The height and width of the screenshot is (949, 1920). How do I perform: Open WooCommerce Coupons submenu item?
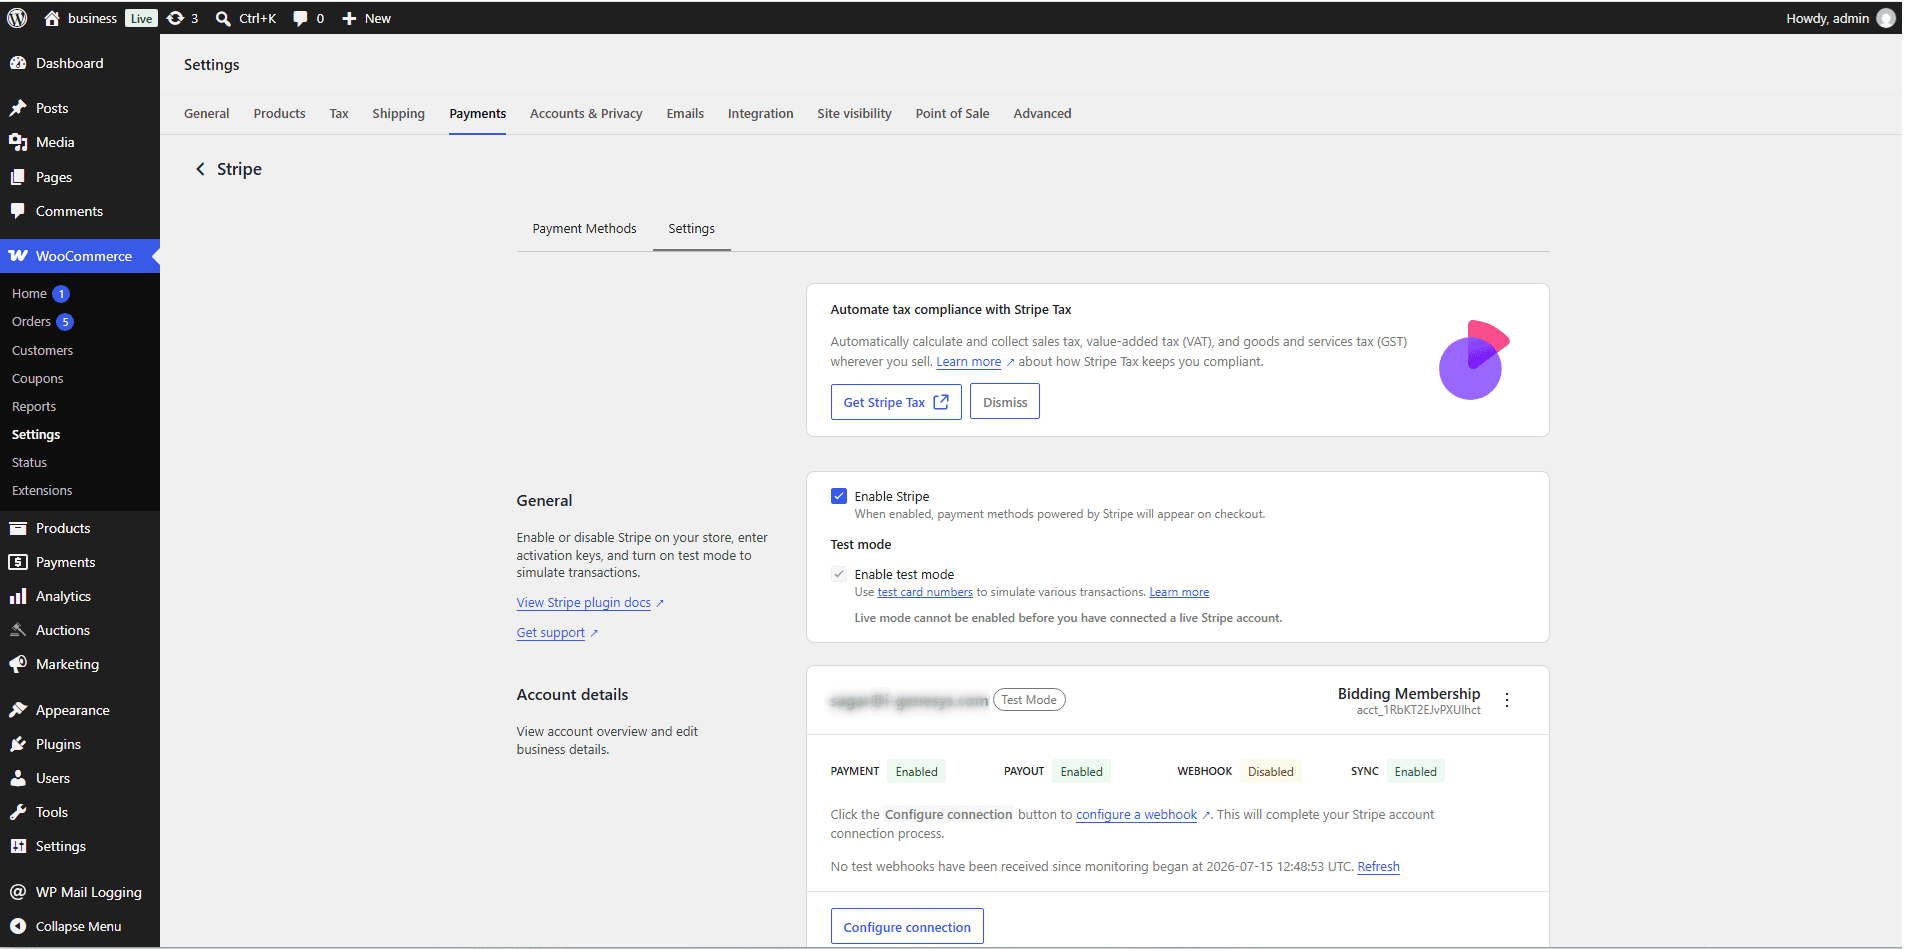(38, 378)
